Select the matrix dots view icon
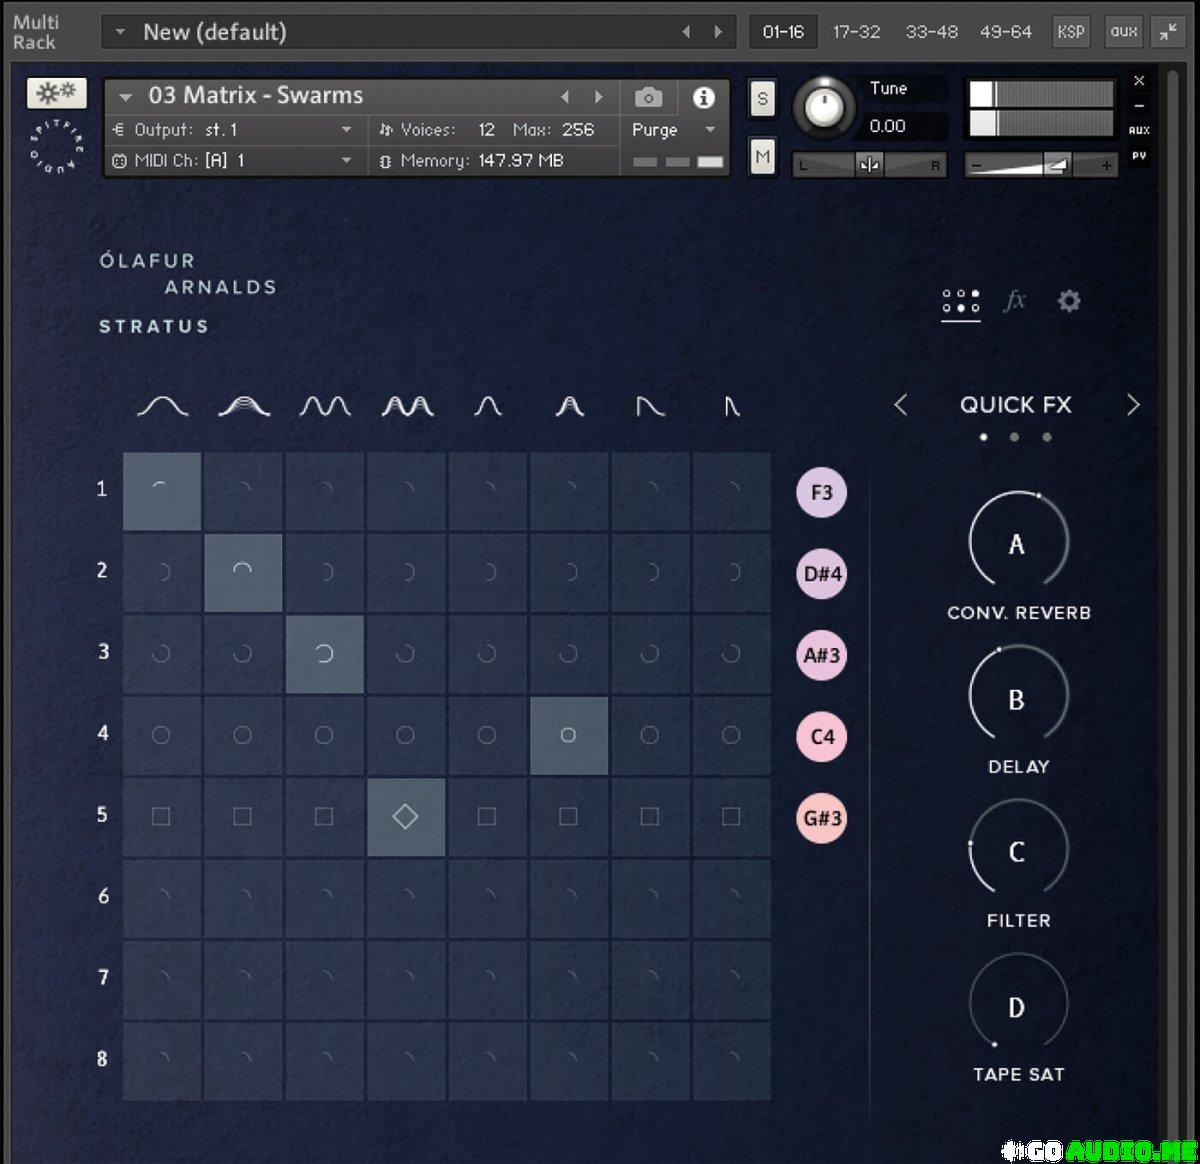This screenshot has height=1164, width=1200. point(961,301)
